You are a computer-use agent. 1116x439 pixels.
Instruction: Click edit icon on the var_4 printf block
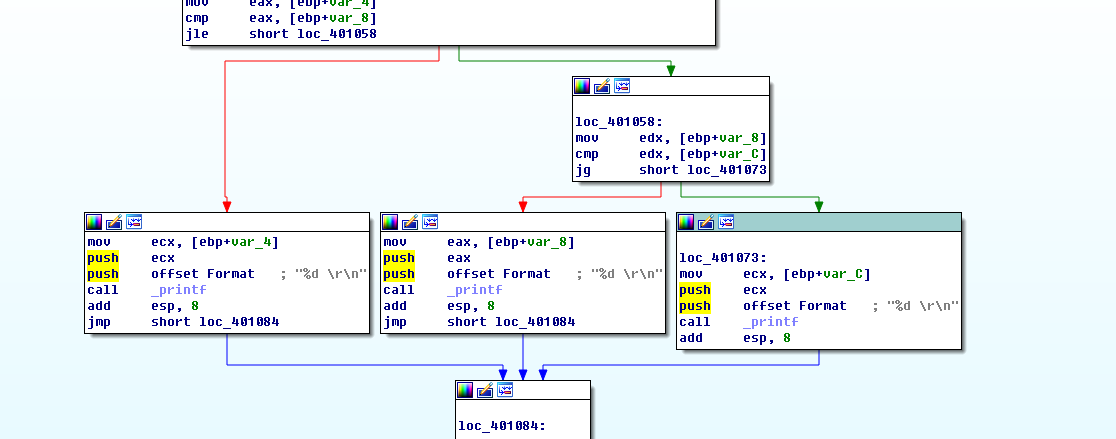114,222
